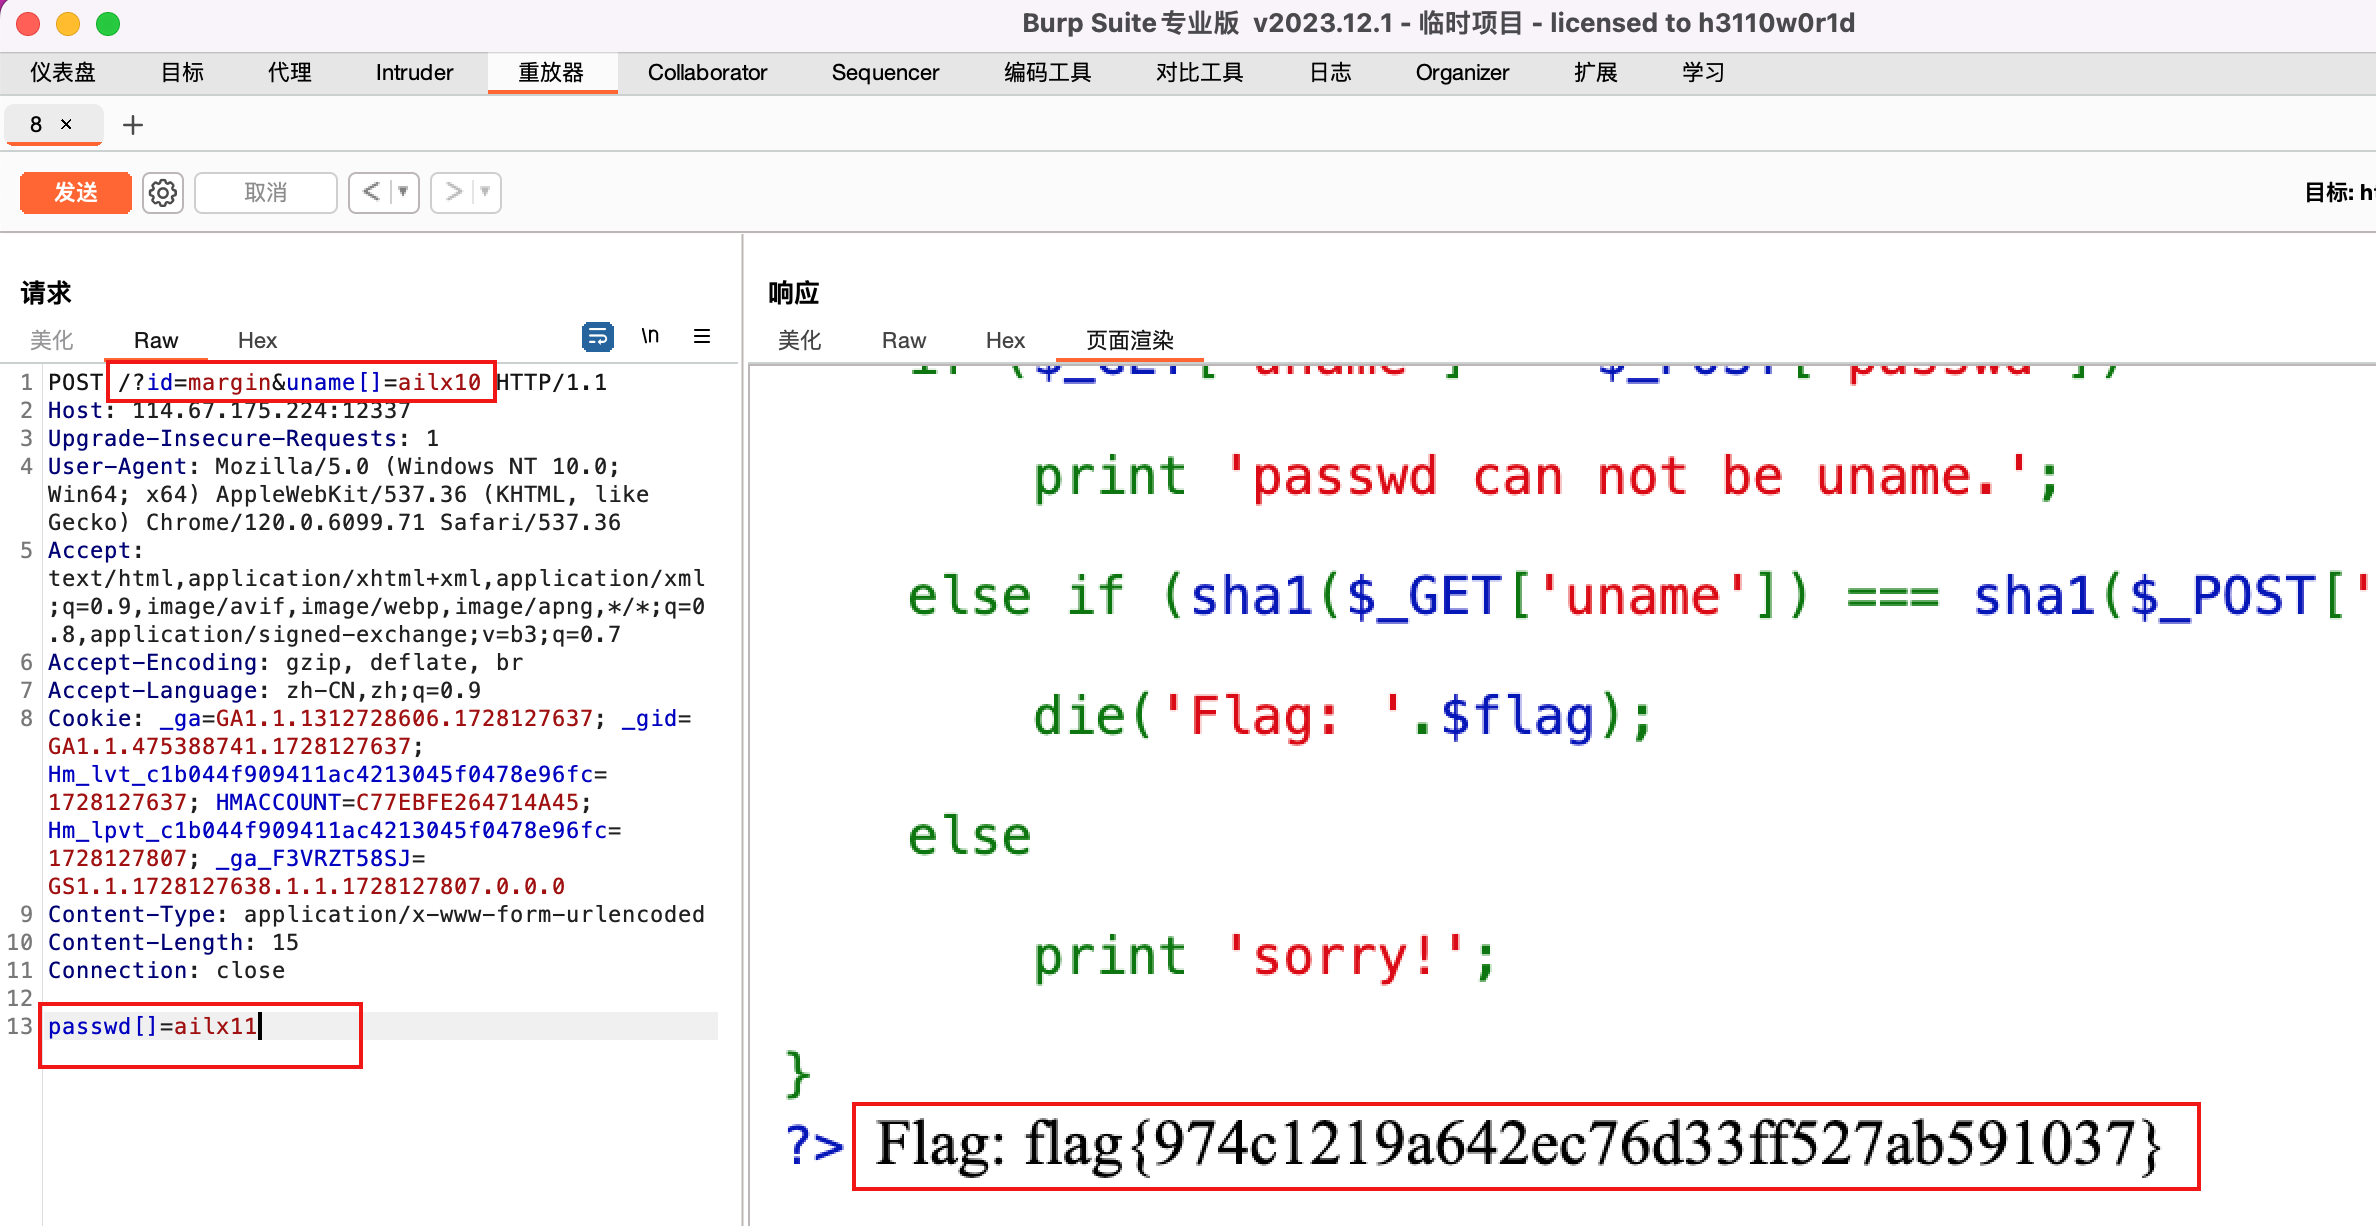Open a new Repeater tab with plus icon
Viewport: 2376px width, 1226px height.
[x=132, y=124]
